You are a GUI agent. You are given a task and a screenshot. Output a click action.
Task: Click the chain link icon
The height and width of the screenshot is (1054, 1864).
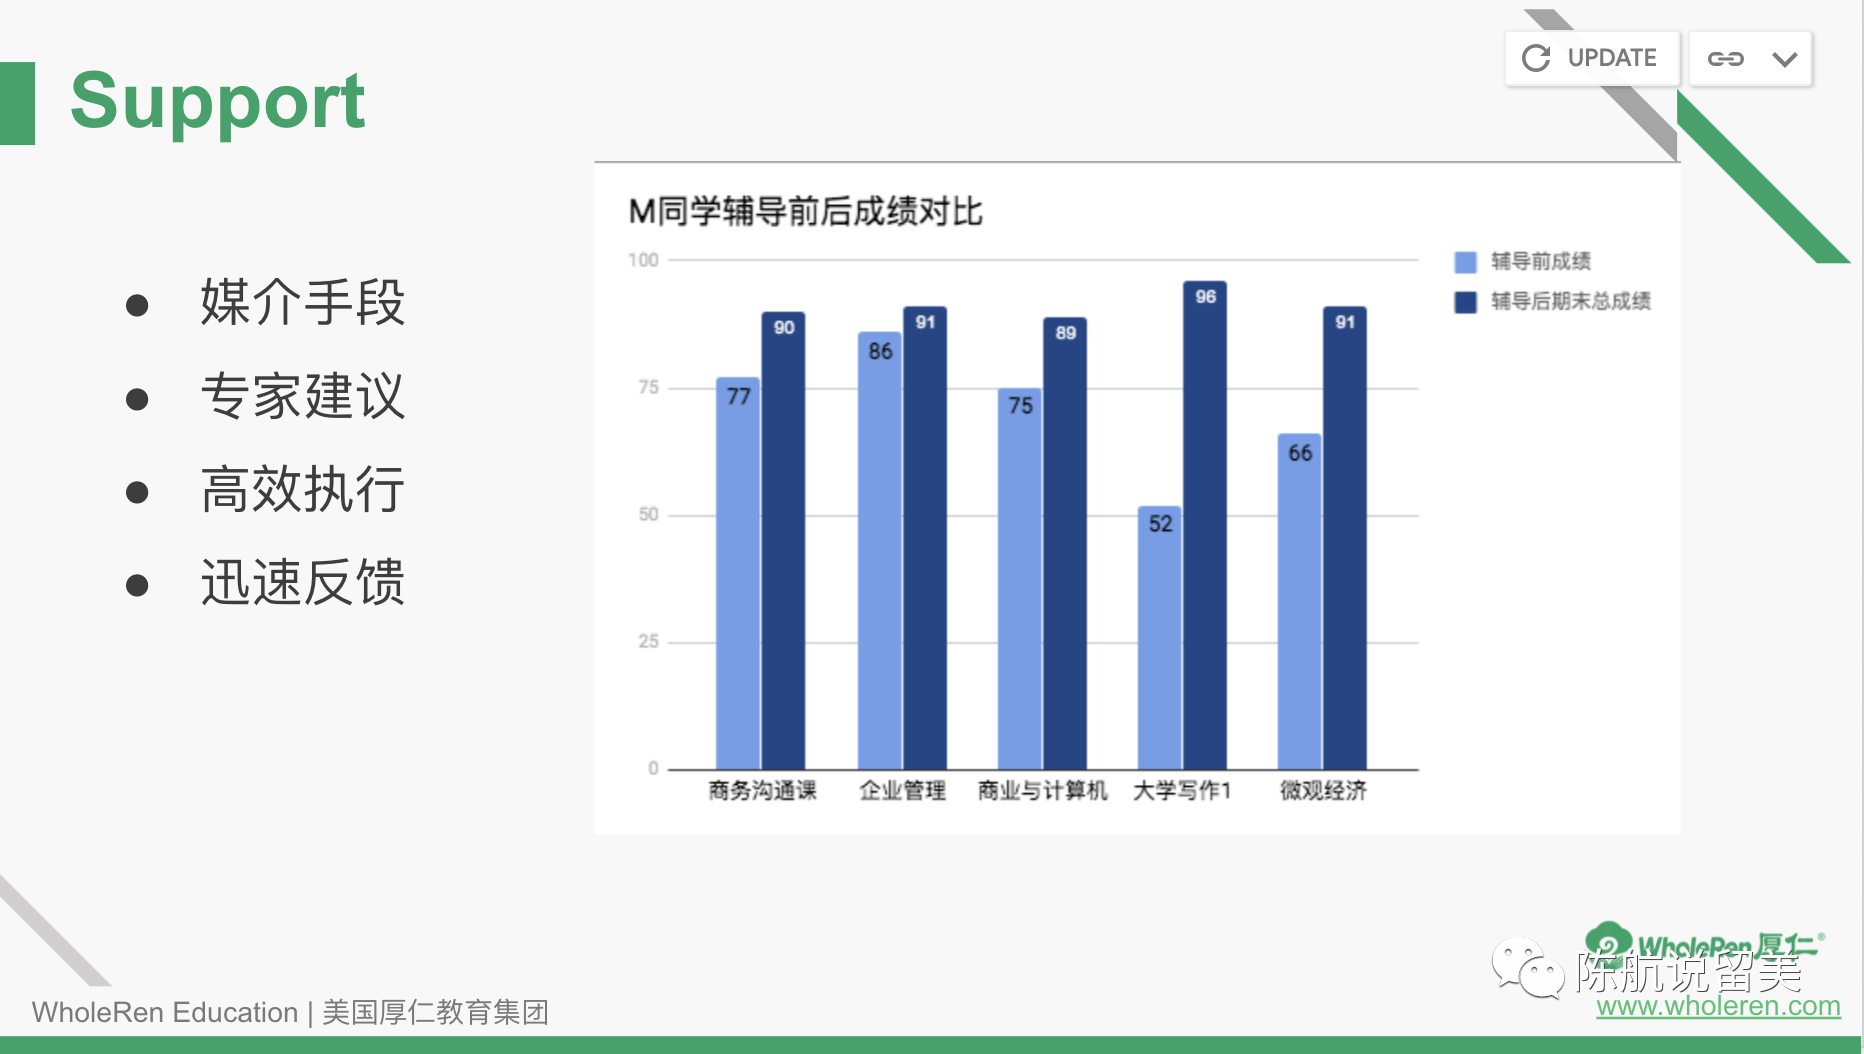click(1725, 59)
